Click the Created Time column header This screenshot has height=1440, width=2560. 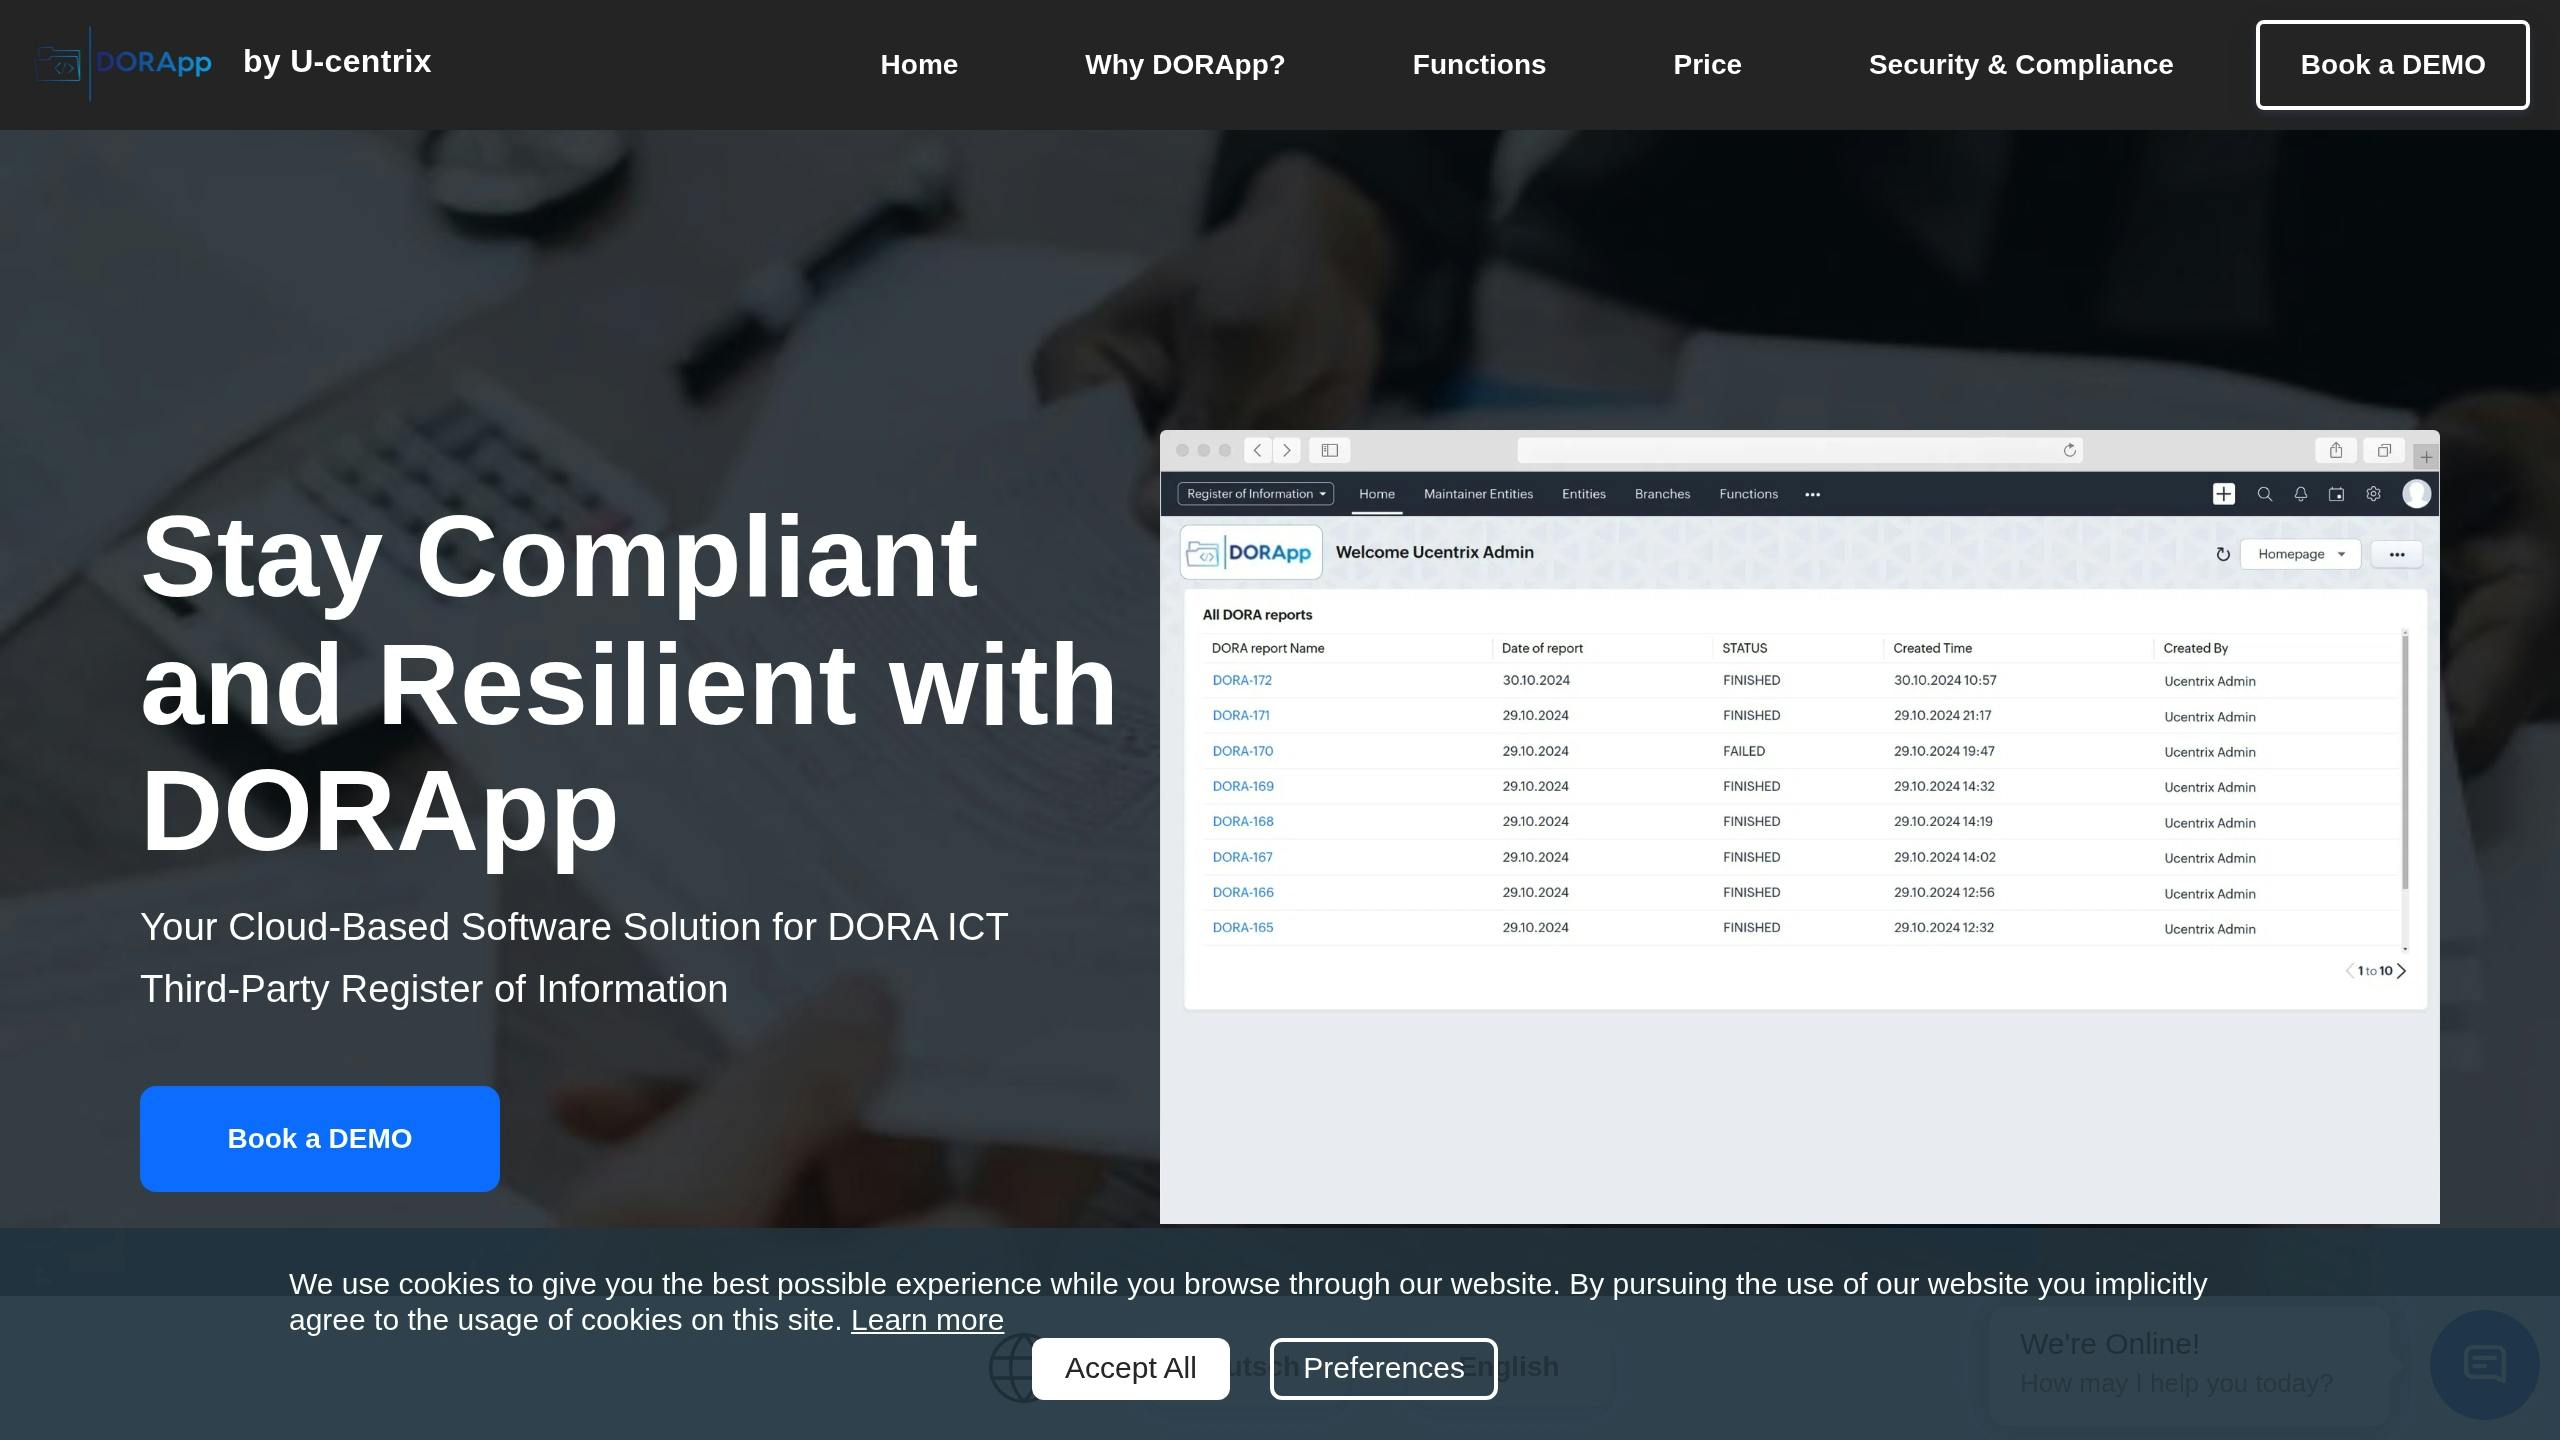click(x=1932, y=648)
